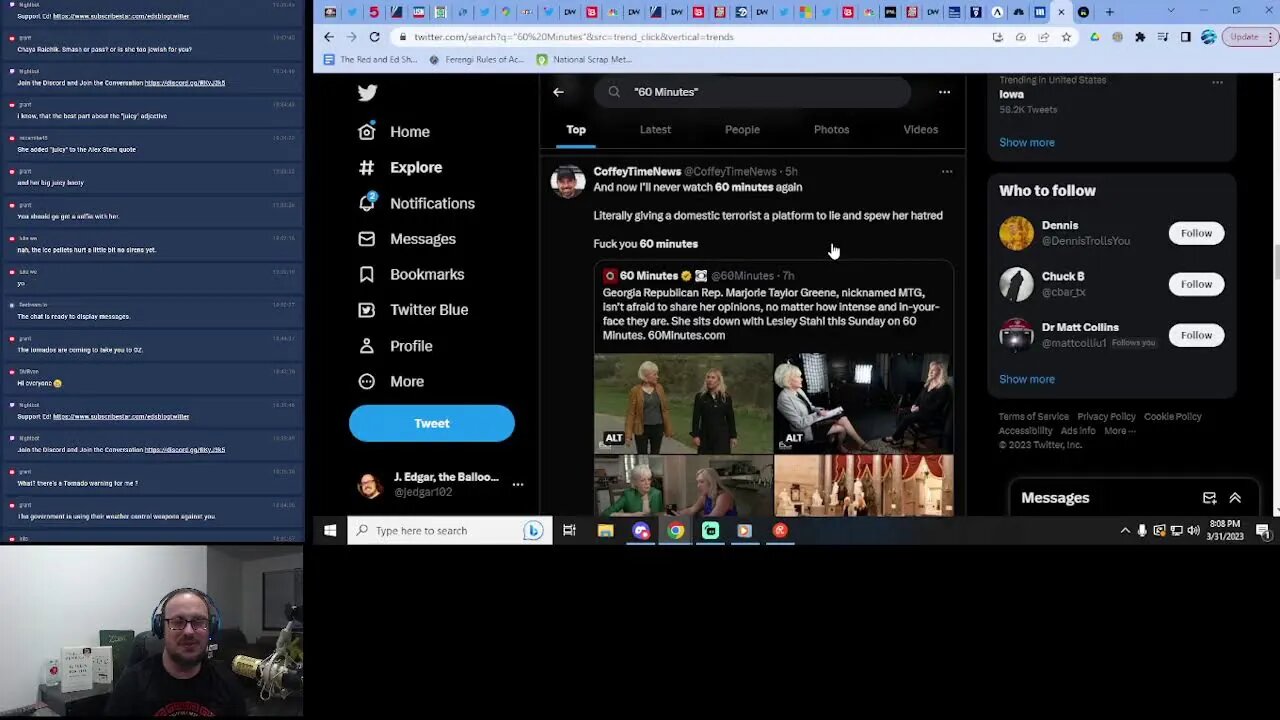Screen dimensions: 1280x720
Task: Open volume control in system tray
Action: [1193, 531]
